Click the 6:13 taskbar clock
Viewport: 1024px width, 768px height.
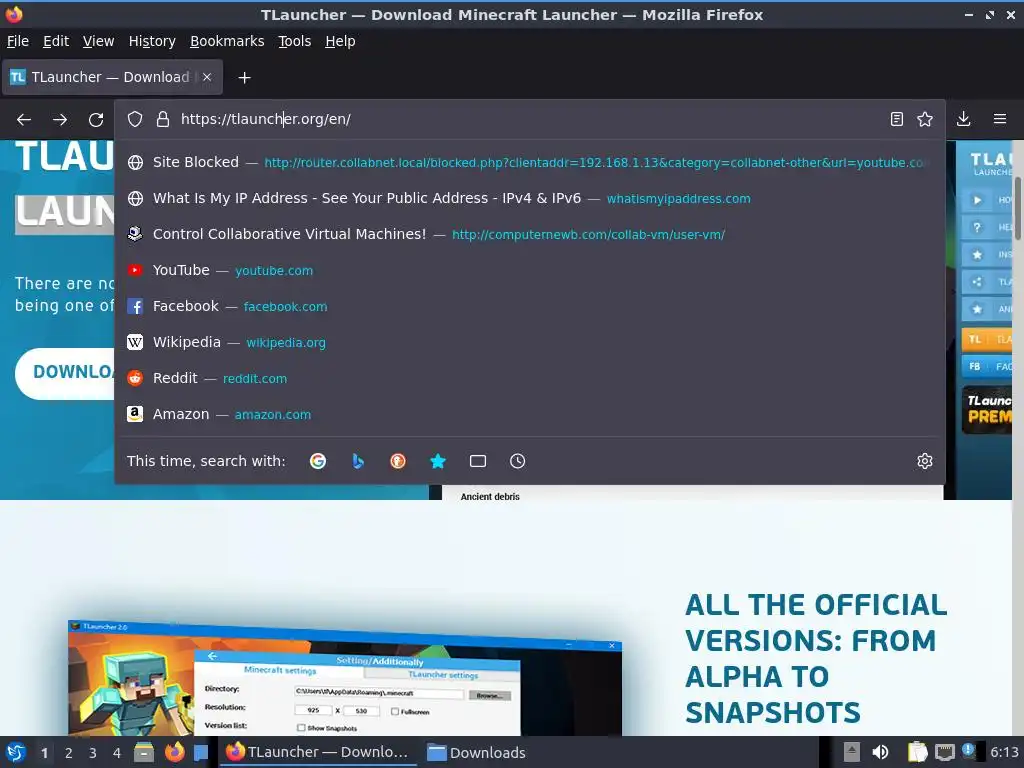(1004, 752)
